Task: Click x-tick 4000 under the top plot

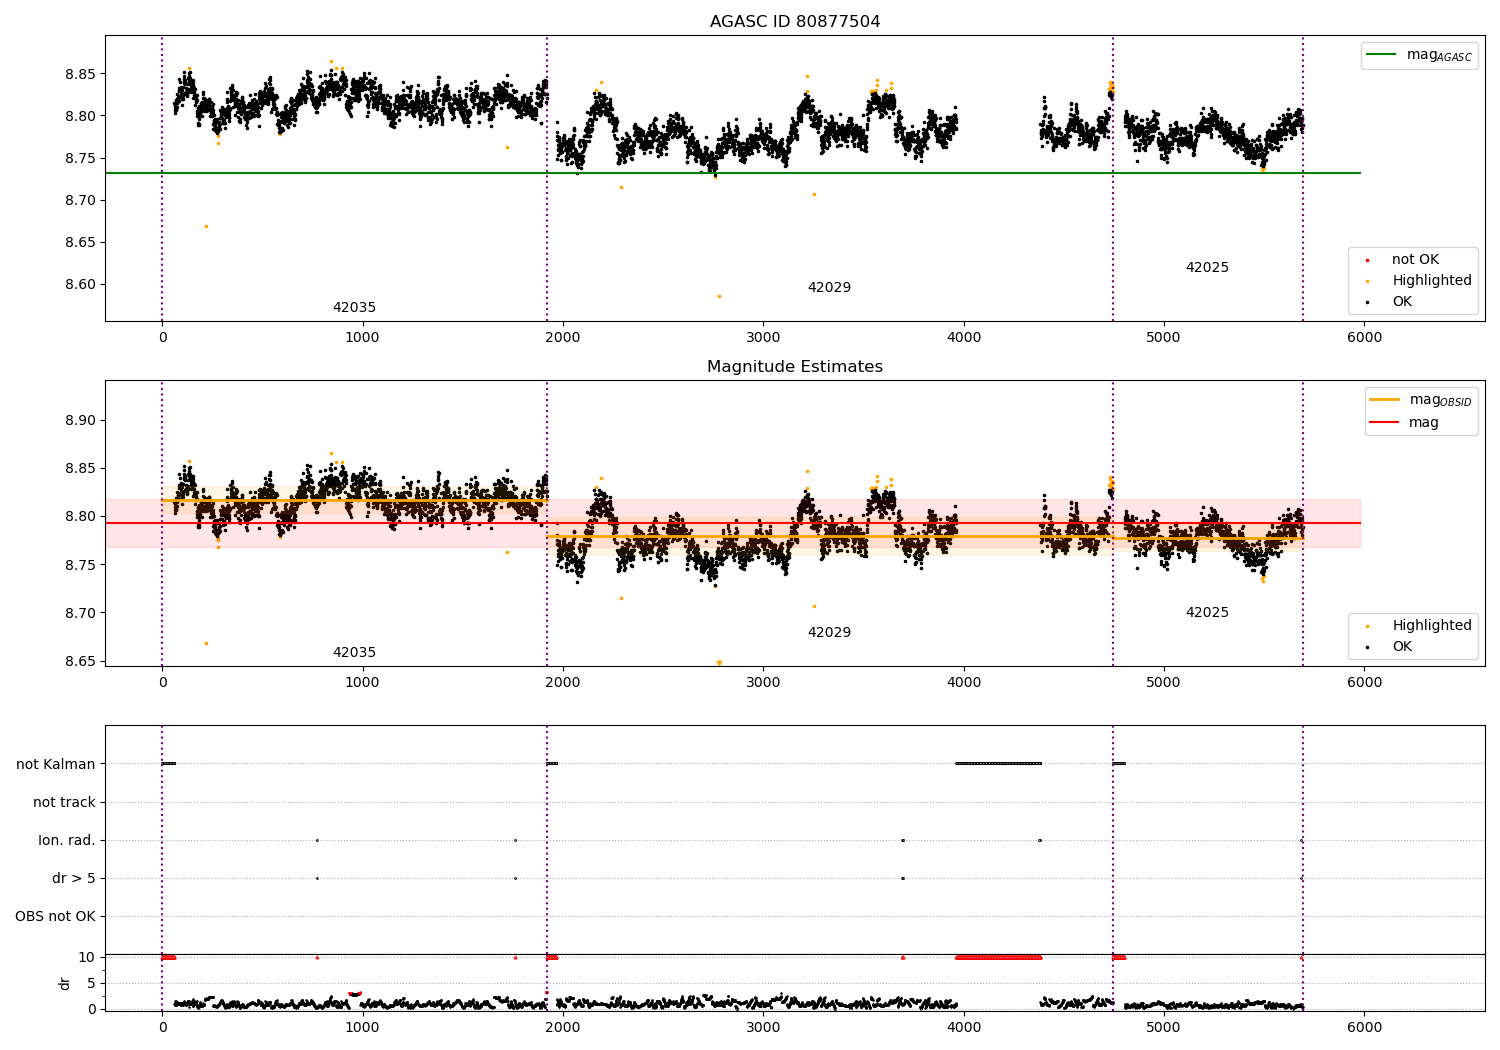Action: [964, 338]
